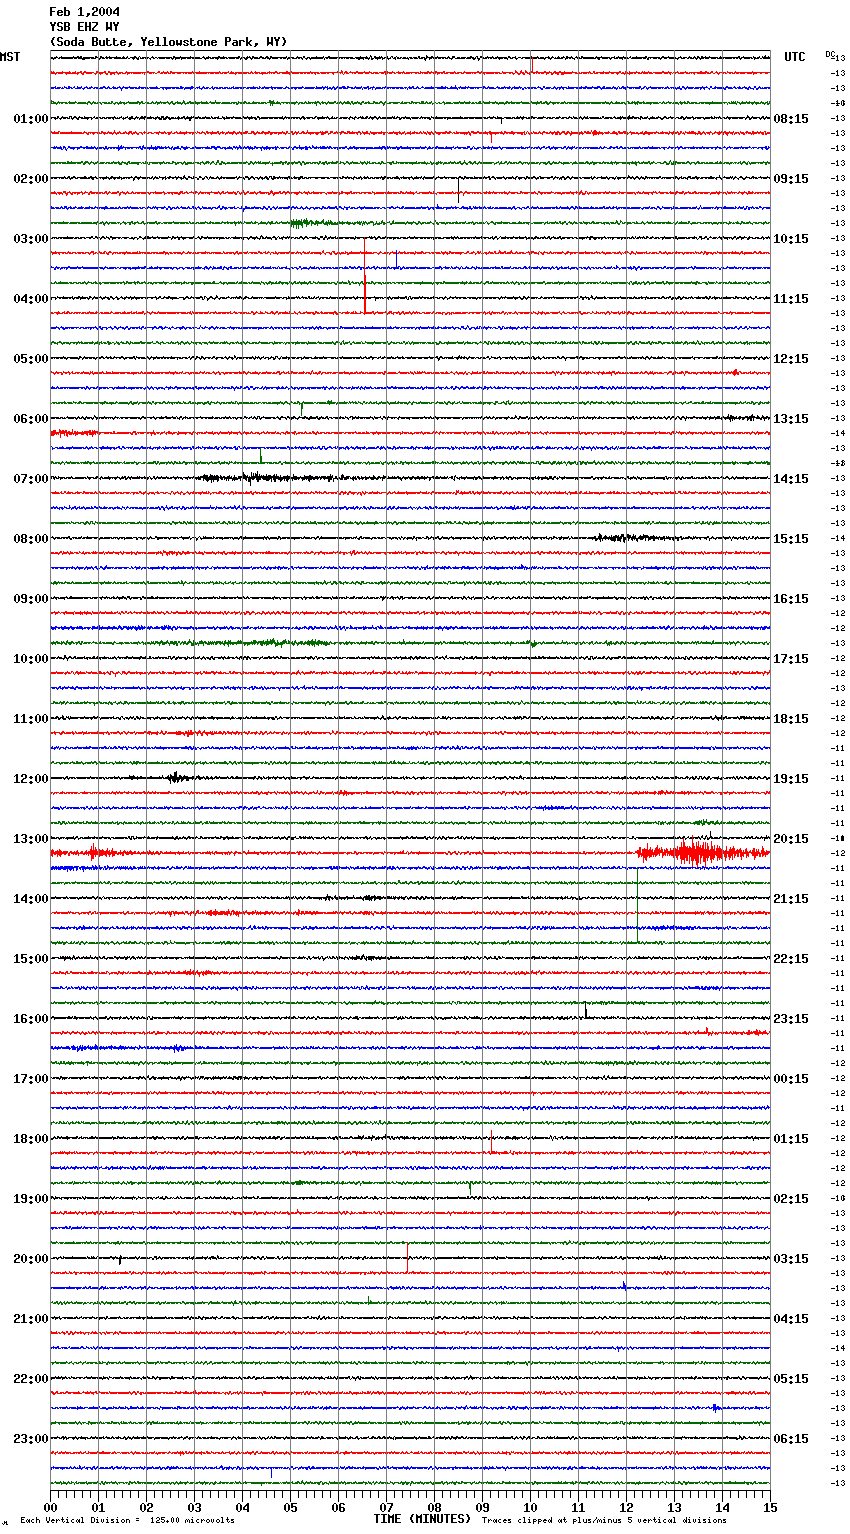
Task: Click the "17:15" UTC time label
Action: 791,659
